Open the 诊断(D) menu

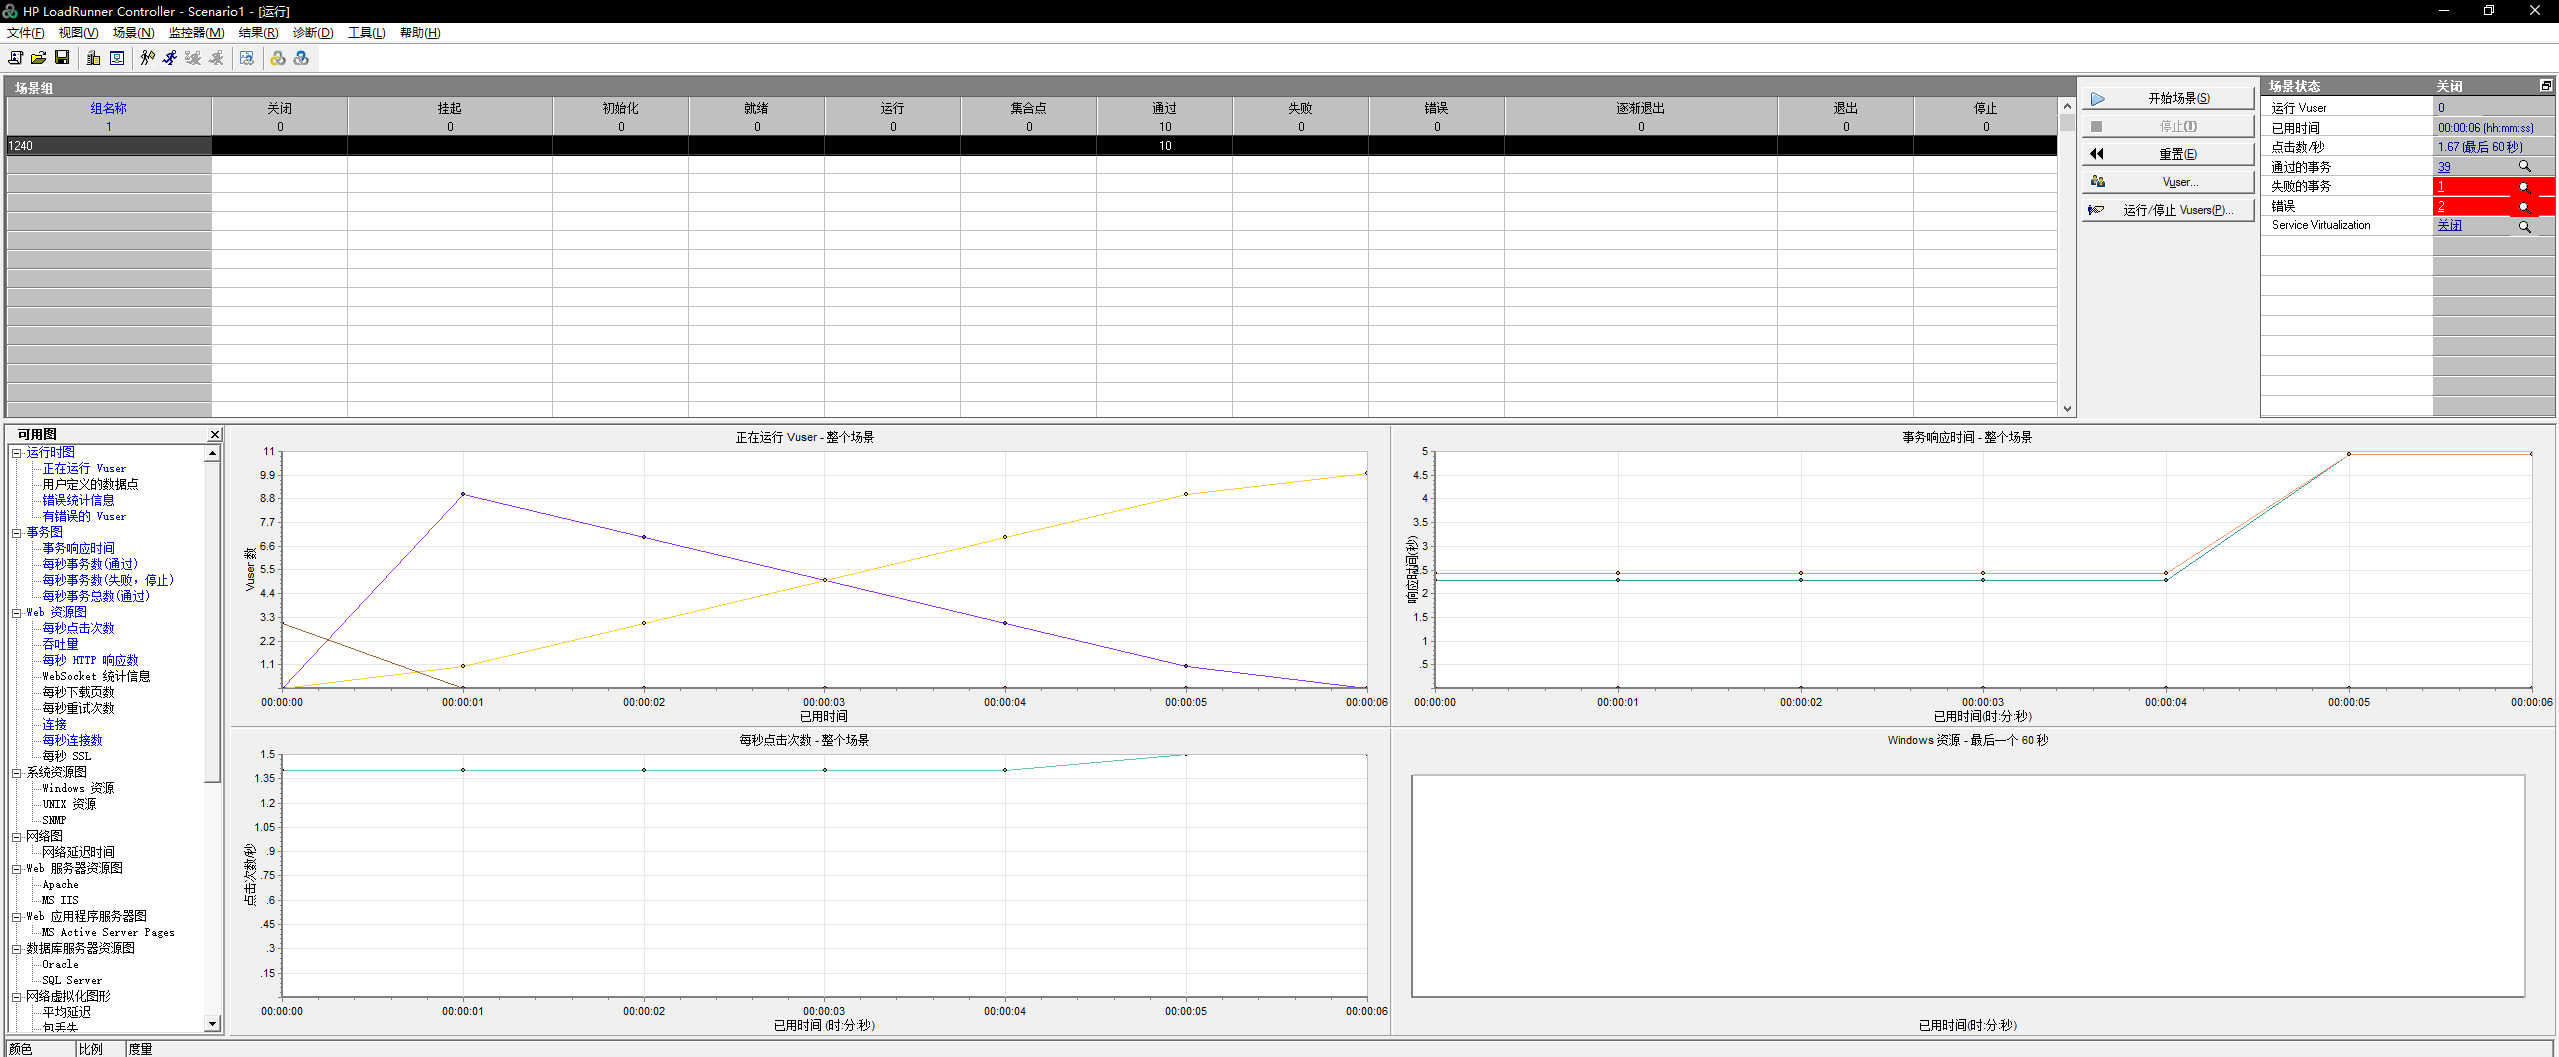pyautogui.click(x=313, y=33)
